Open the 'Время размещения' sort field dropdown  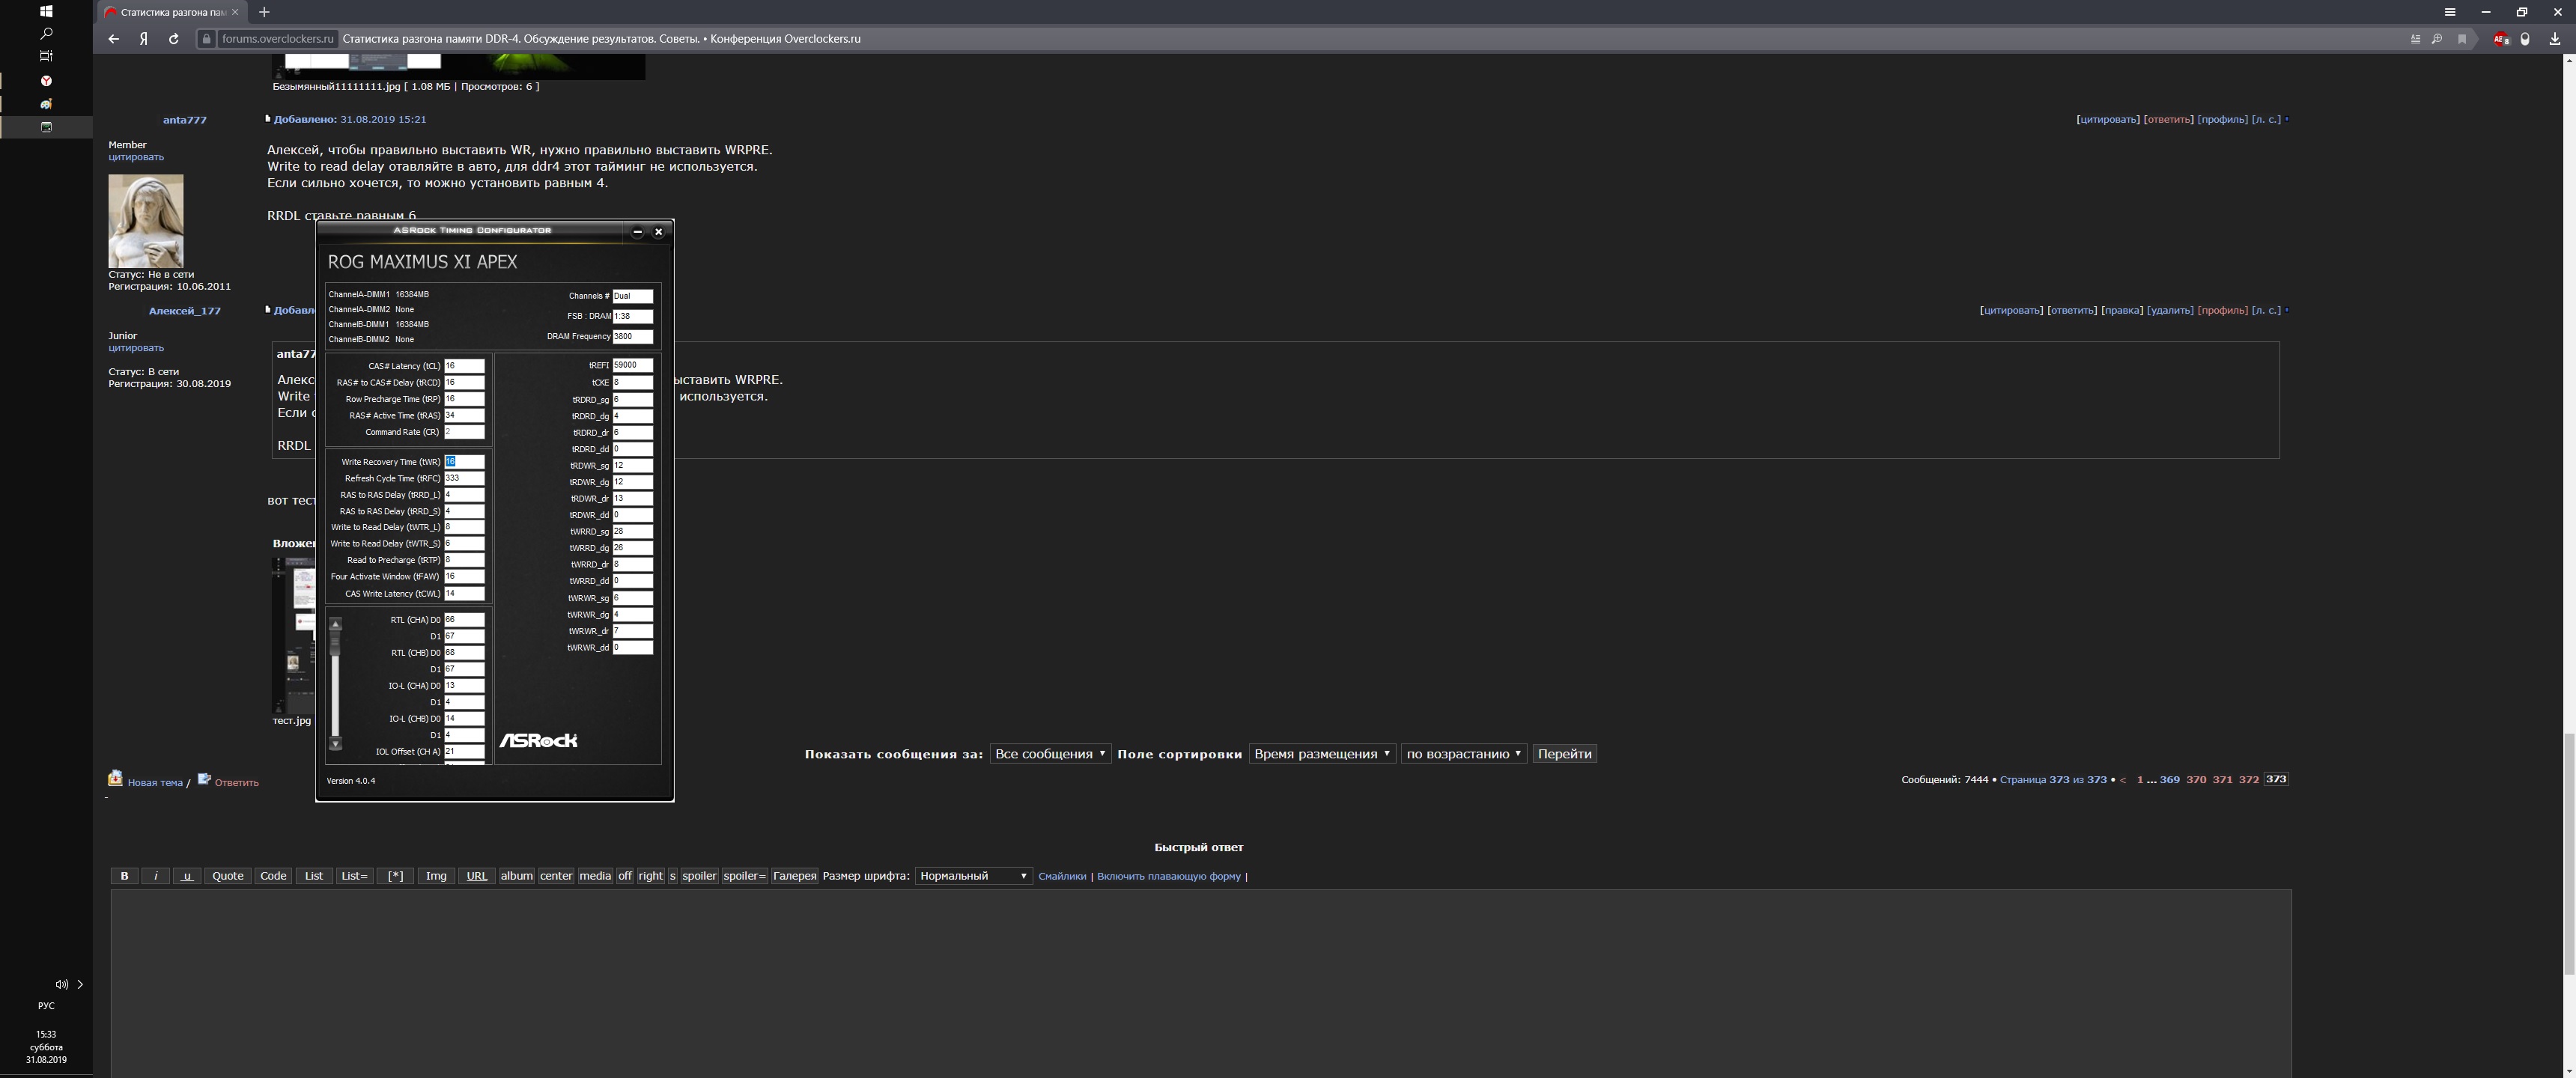1321,754
